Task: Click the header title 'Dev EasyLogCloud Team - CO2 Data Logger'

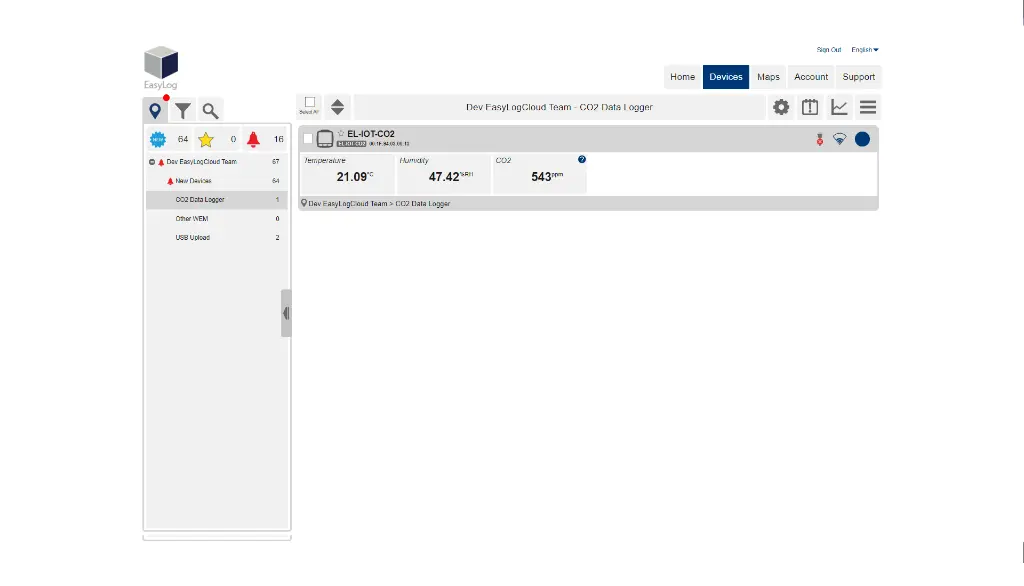Action: 559,107
